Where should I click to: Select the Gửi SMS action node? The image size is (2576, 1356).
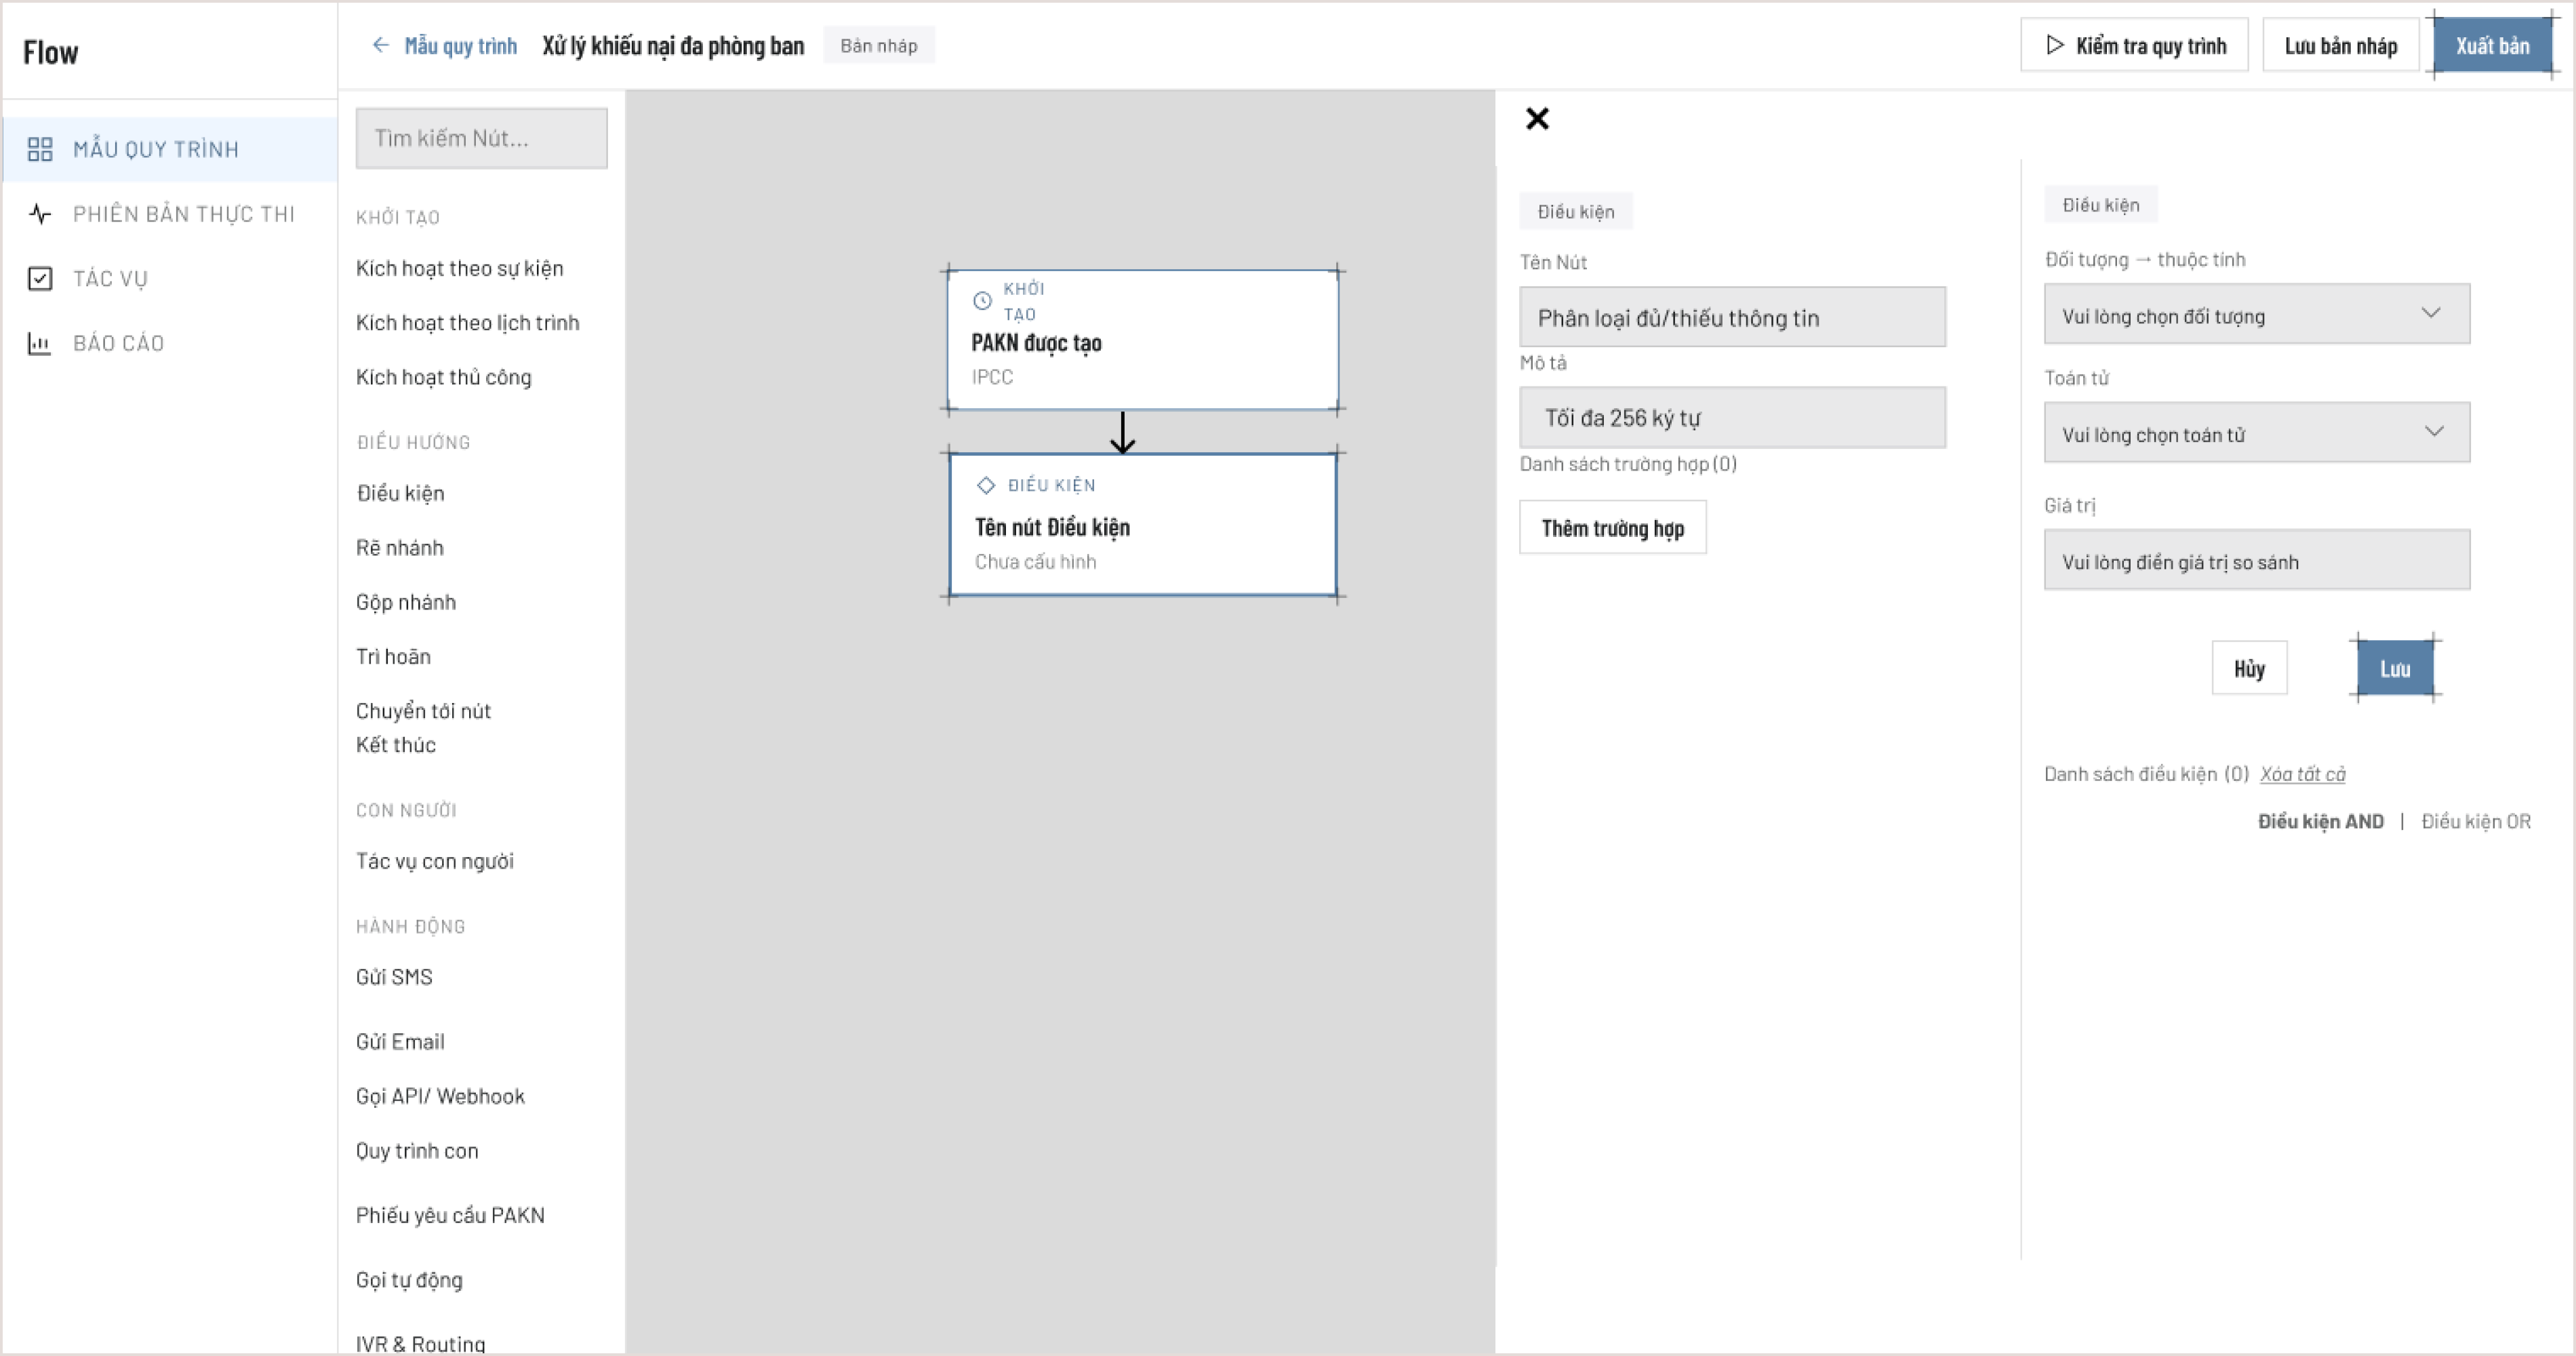[x=394, y=977]
